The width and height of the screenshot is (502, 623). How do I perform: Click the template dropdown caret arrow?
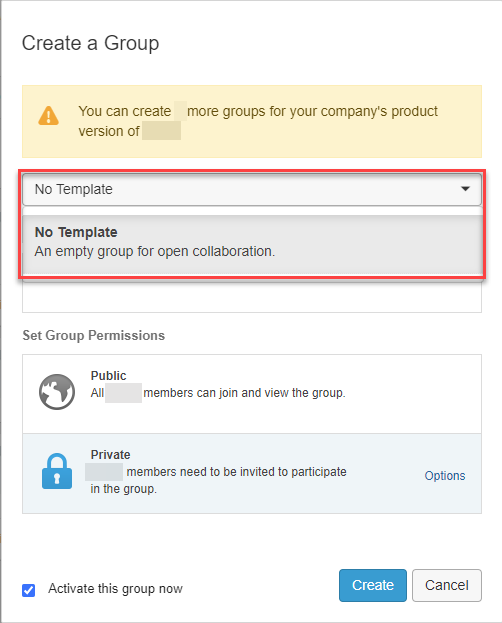(465, 189)
